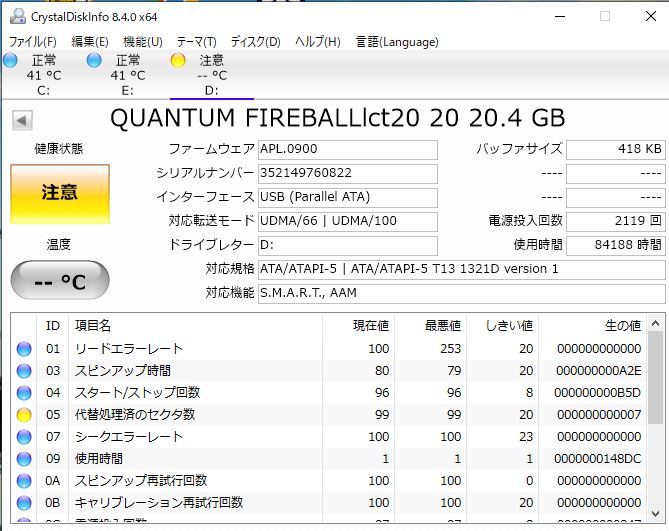Click raw value 000000000A2E
Viewport: 669px width, 531px height.
pos(599,371)
